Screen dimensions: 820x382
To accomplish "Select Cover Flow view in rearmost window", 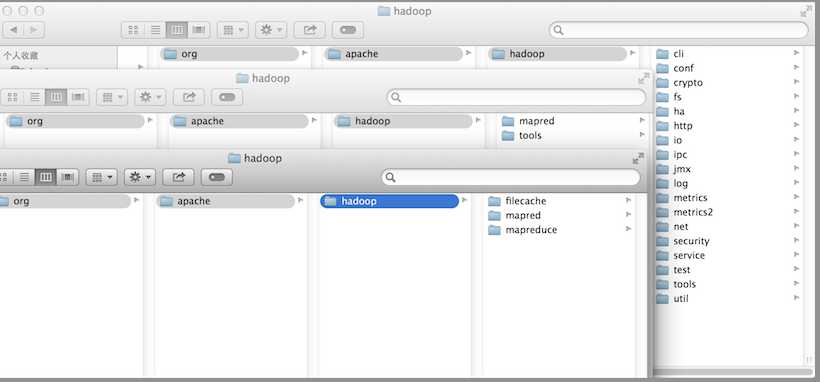I will pyautogui.click(x=199, y=30).
